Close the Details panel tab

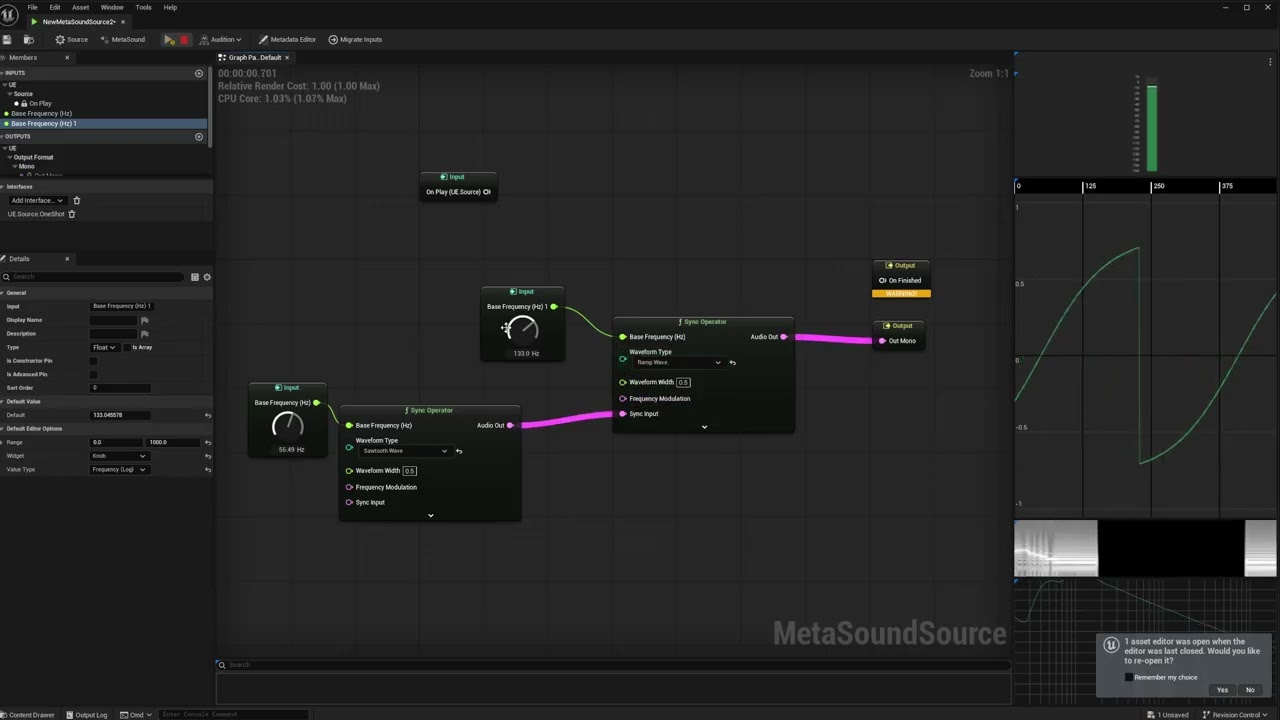[67, 258]
